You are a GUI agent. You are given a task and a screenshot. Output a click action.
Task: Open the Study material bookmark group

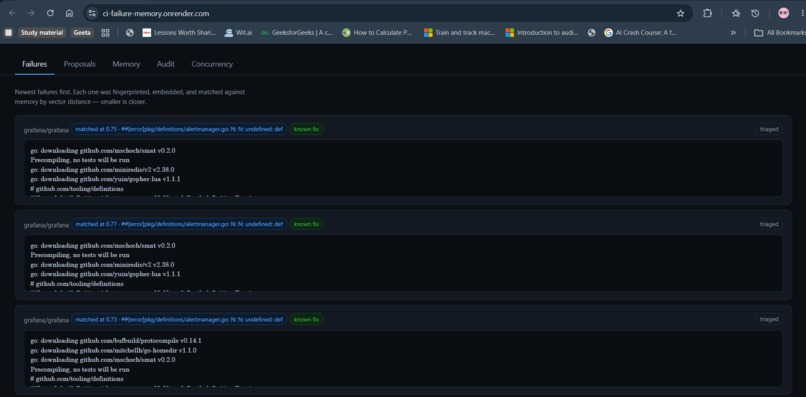[x=42, y=32]
